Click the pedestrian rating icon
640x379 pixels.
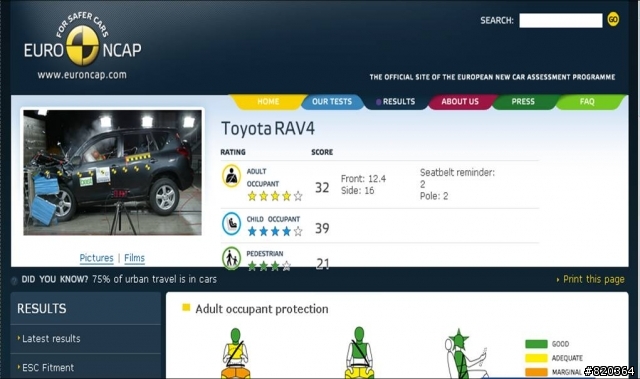[231, 257]
